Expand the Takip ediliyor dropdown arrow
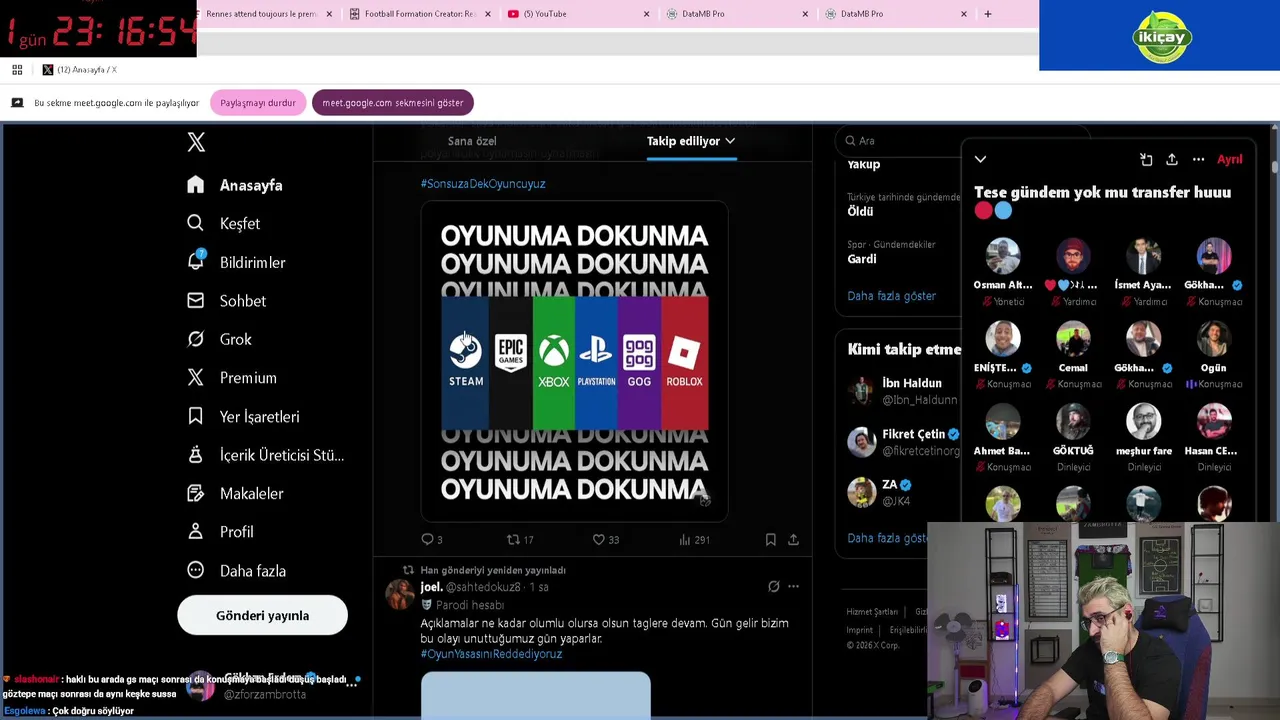The width and height of the screenshot is (1280, 720). [730, 141]
